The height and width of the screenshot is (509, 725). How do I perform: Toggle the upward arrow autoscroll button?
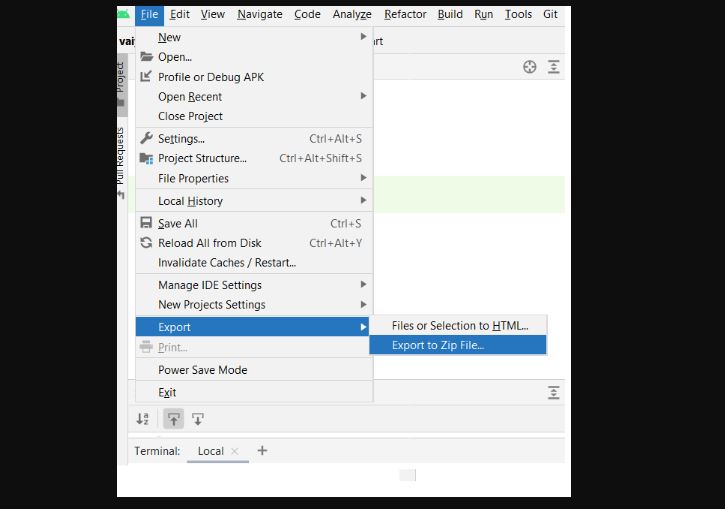coord(173,419)
